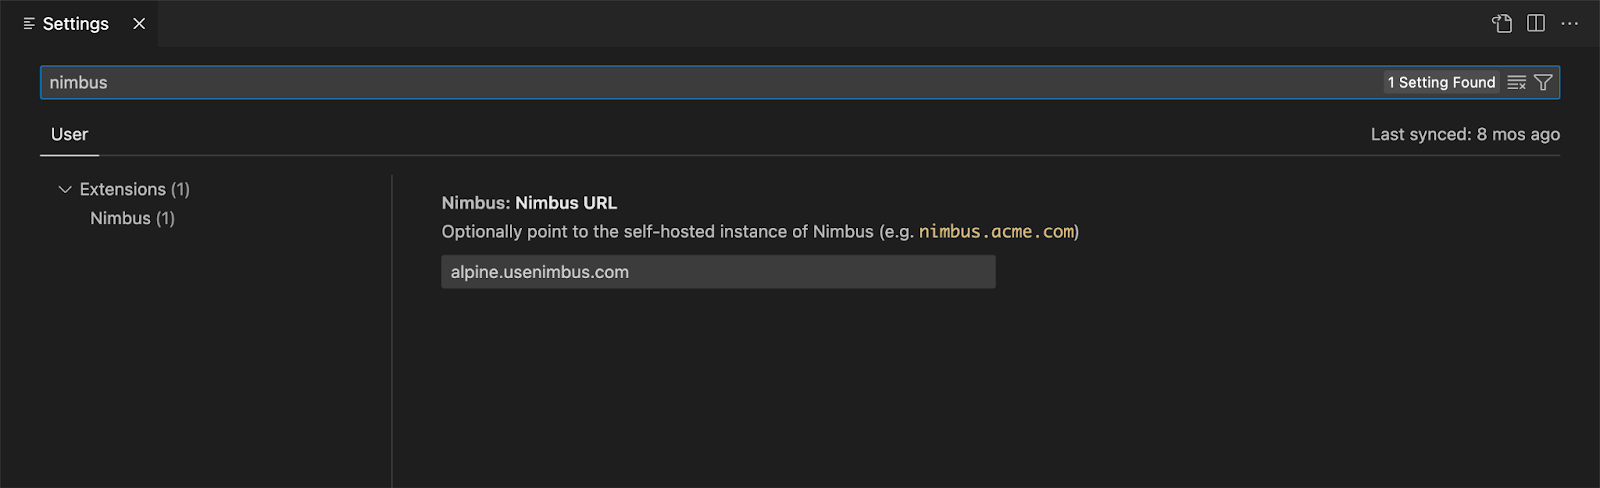
Task: Click the list icon on Settings tab
Action: (29, 23)
